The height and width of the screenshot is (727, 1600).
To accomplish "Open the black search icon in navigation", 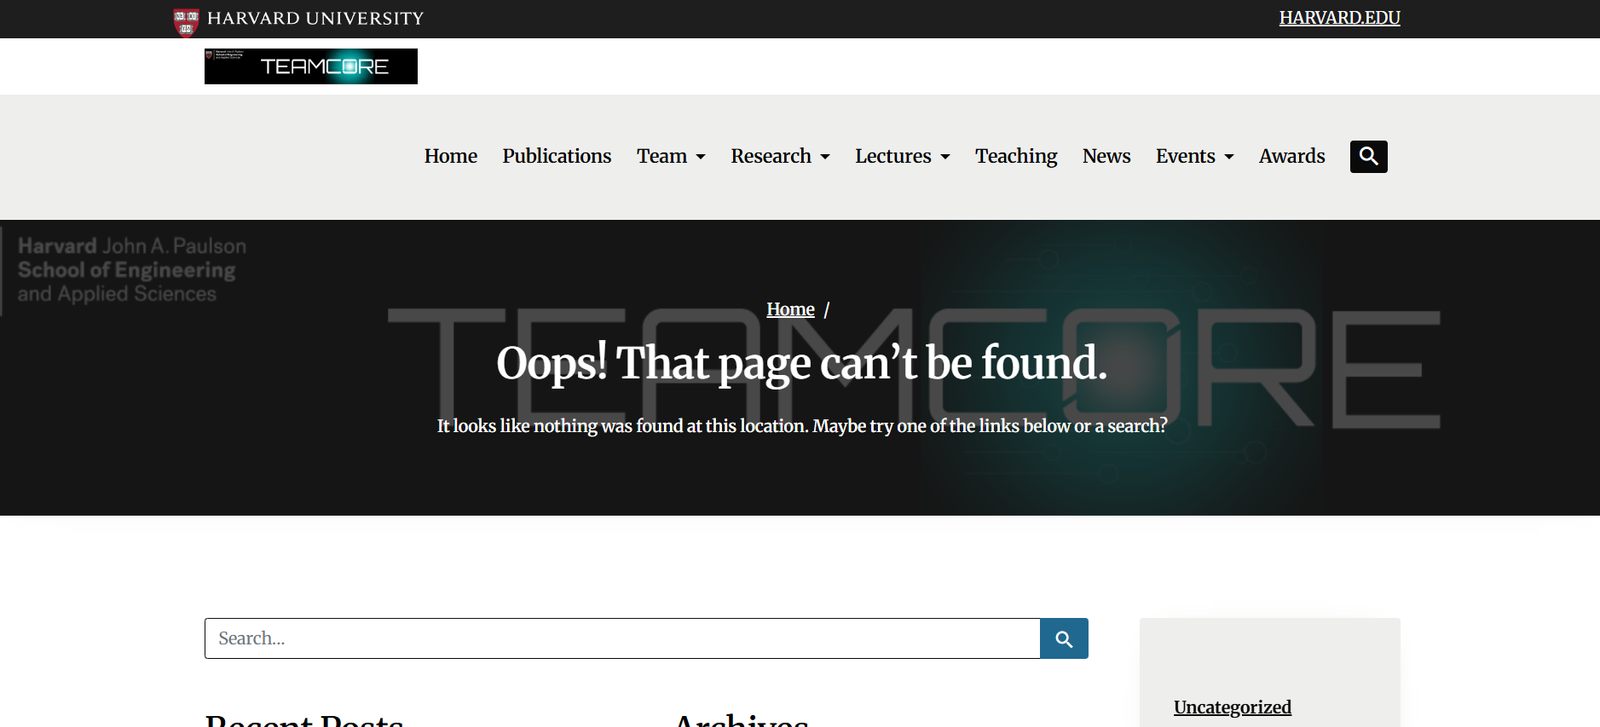I will click(x=1368, y=157).
